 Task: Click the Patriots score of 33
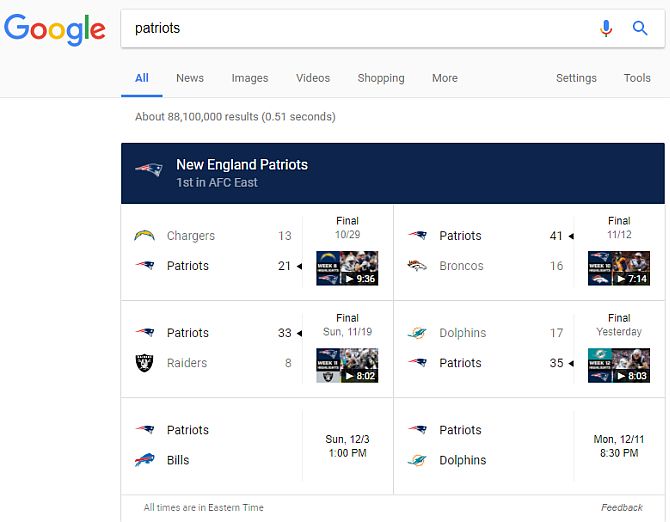[x=285, y=333]
